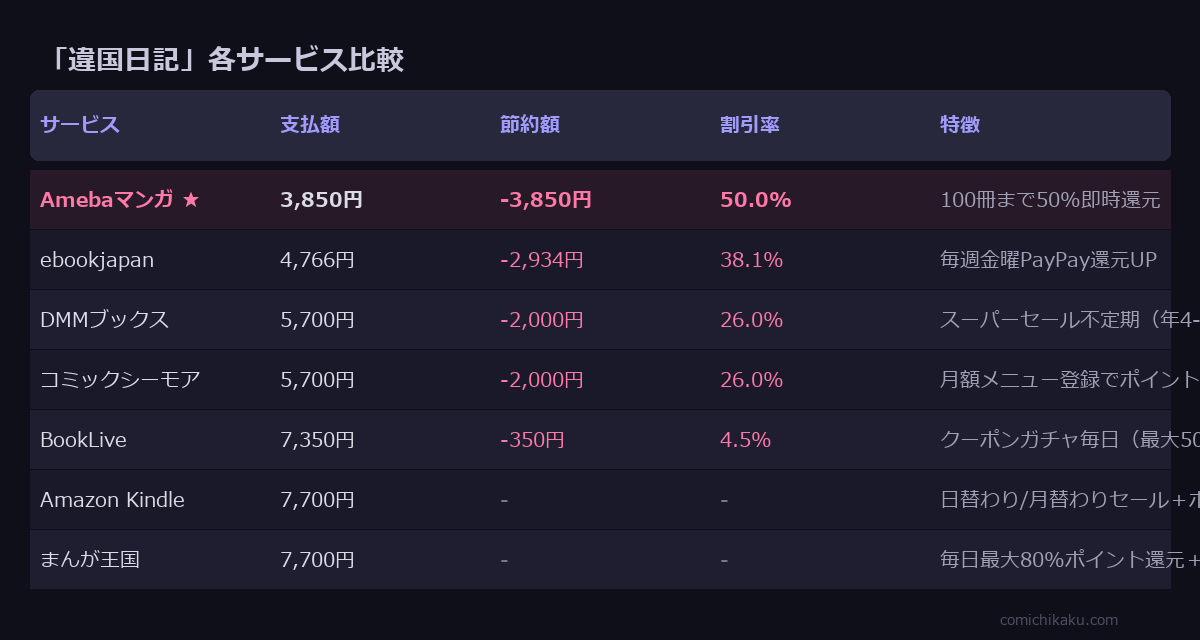1200x640 pixels.
Task: Click the 割引率 column header
Action: [x=750, y=125]
